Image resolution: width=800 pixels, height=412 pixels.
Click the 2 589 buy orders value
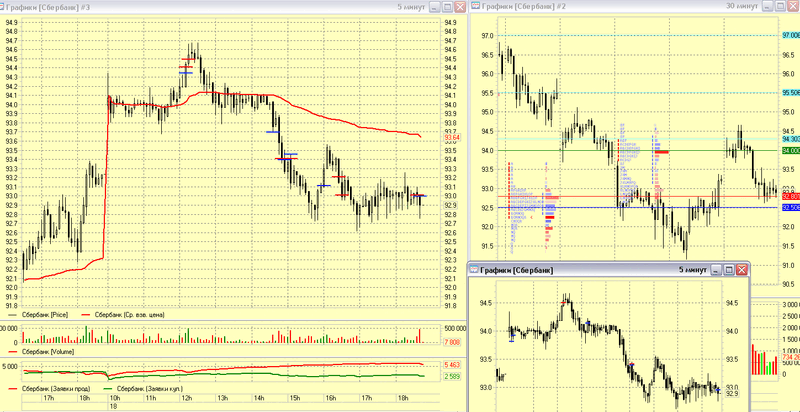tap(453, 376)
